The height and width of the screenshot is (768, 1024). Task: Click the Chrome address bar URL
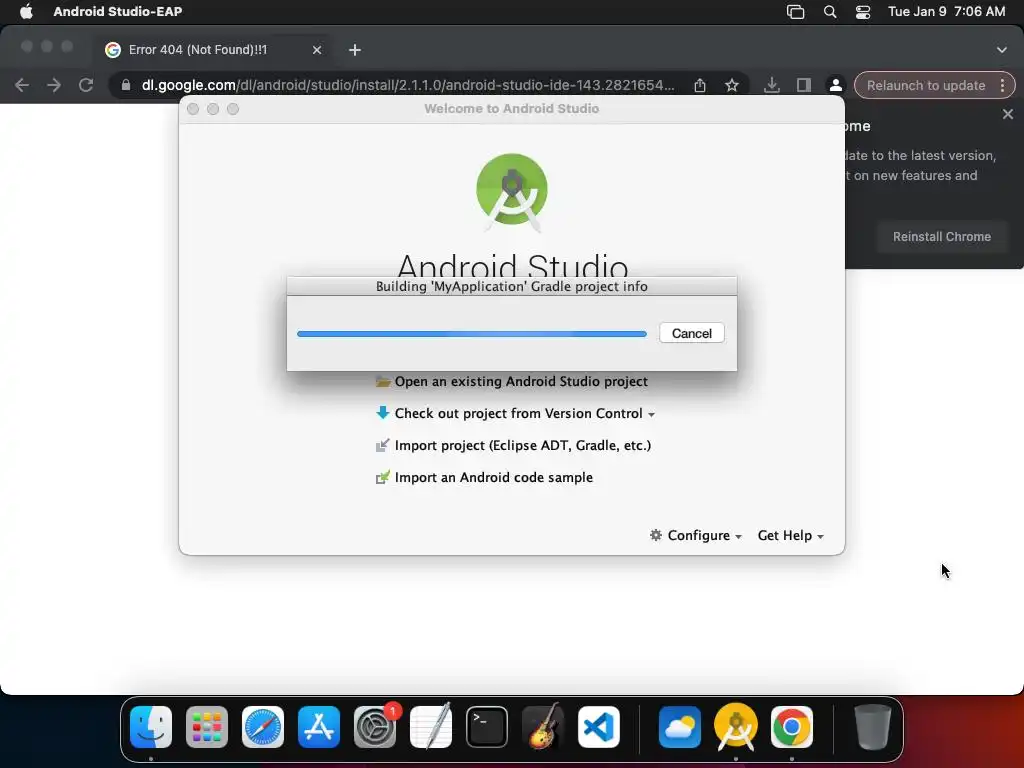(408, 85)
